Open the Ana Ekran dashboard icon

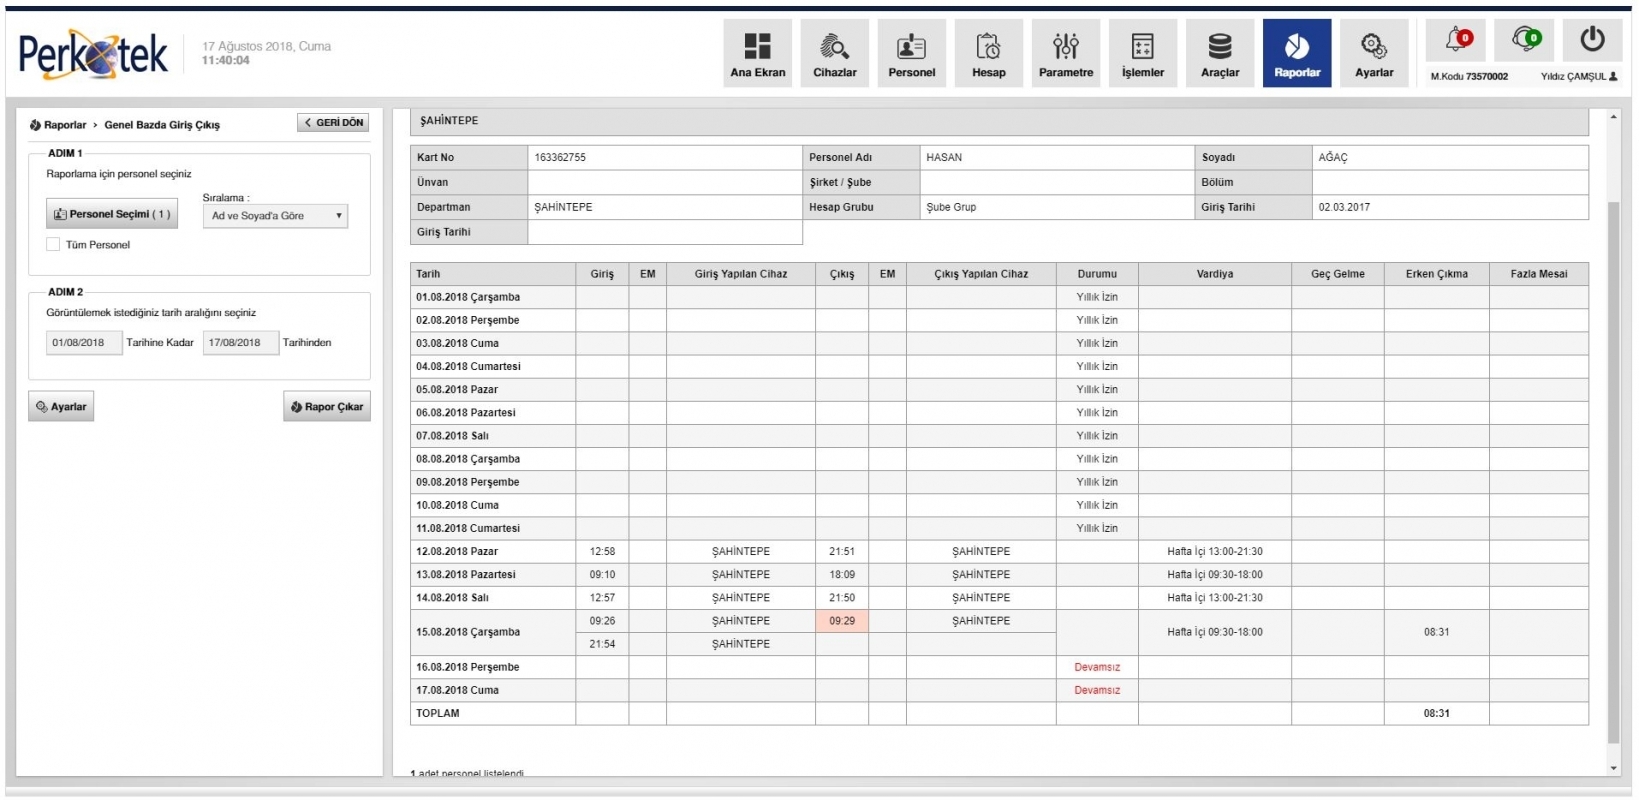[x=757, y=53]
